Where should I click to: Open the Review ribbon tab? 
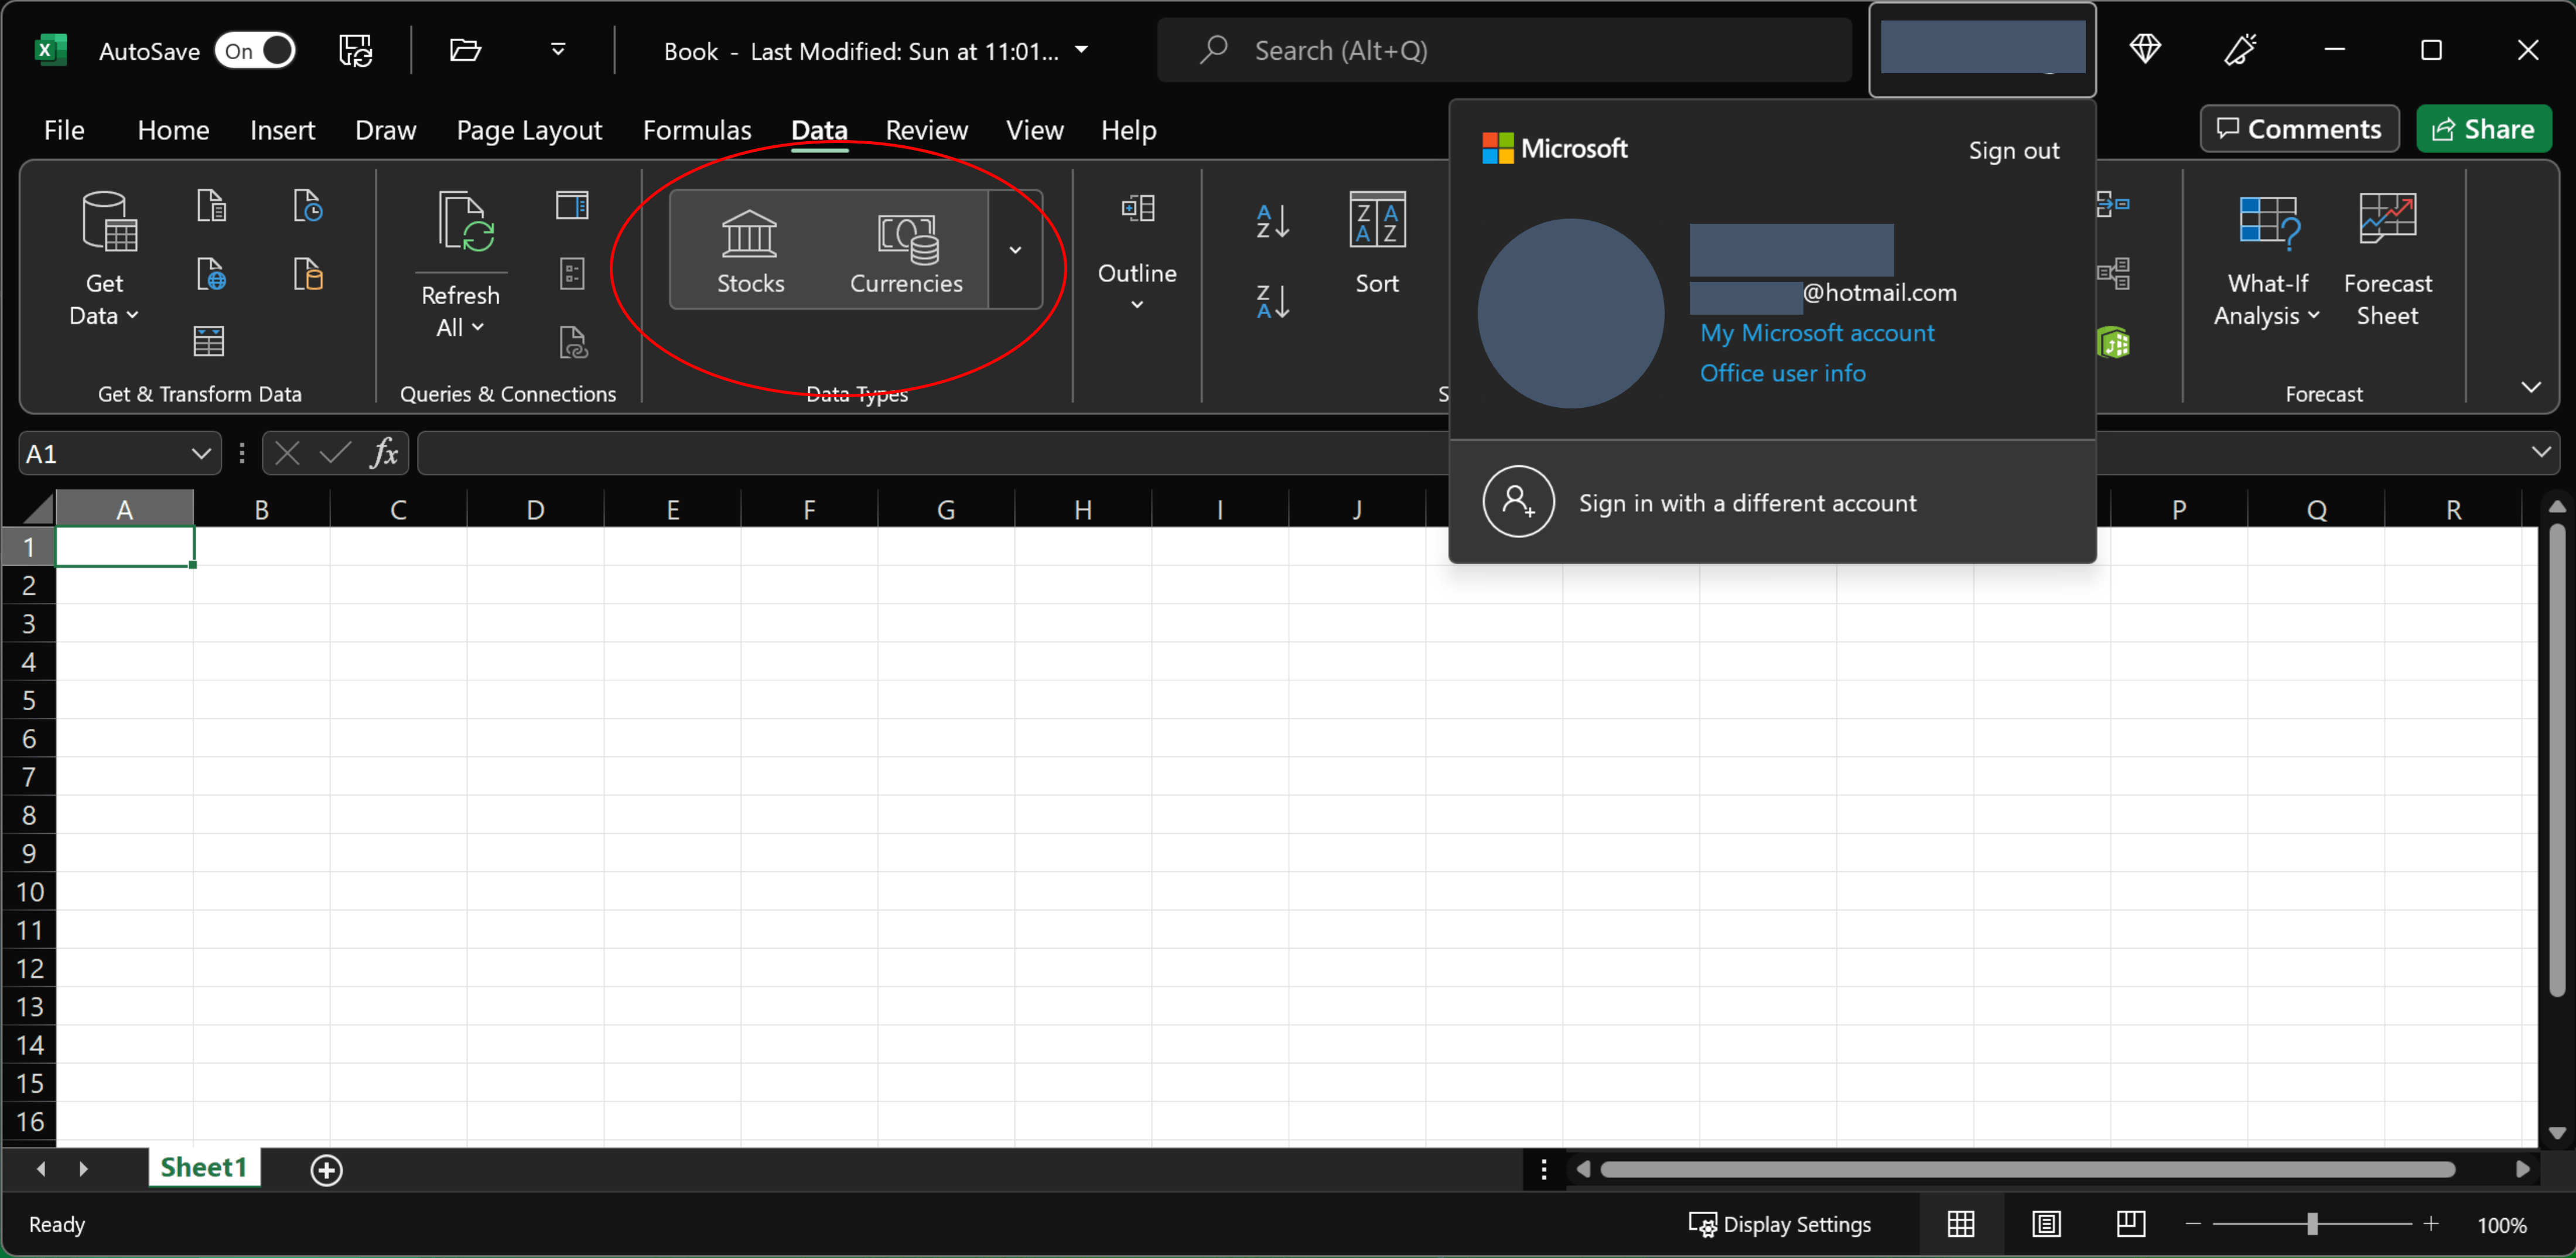click(x=926, y=130)
